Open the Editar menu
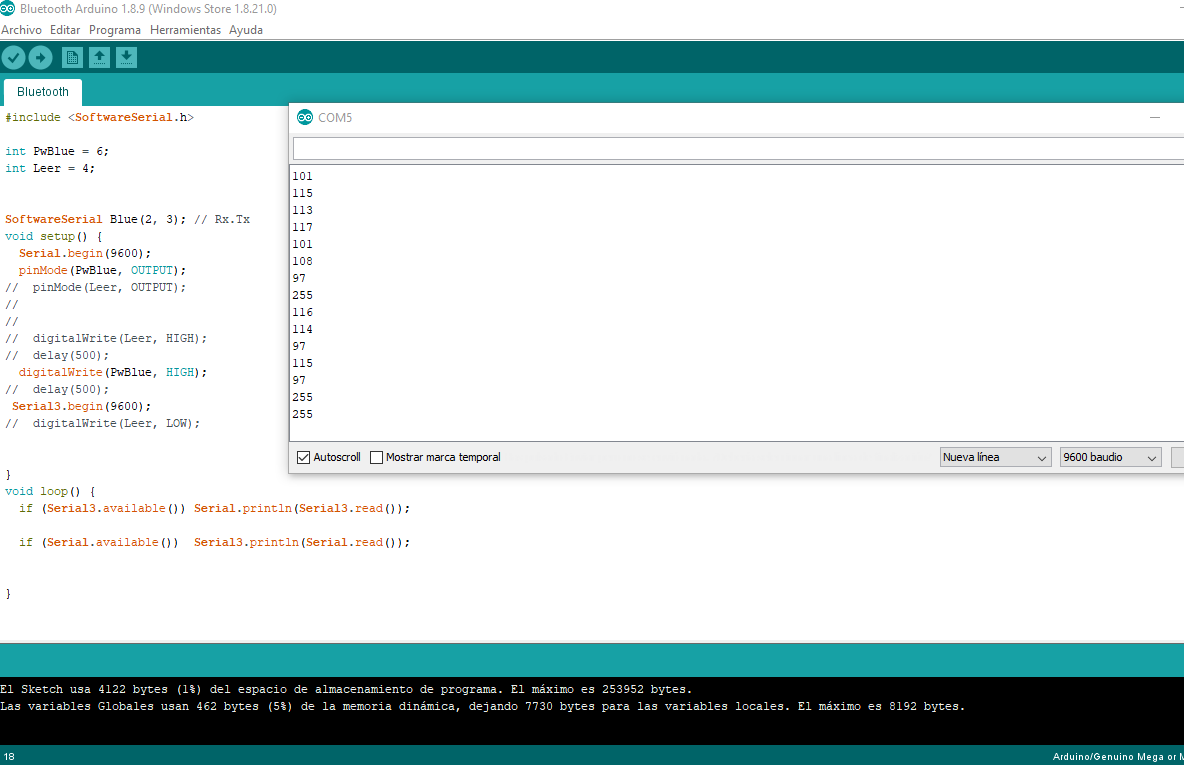The width and height of the screenshot is (1184, 765). click(65, 30)
